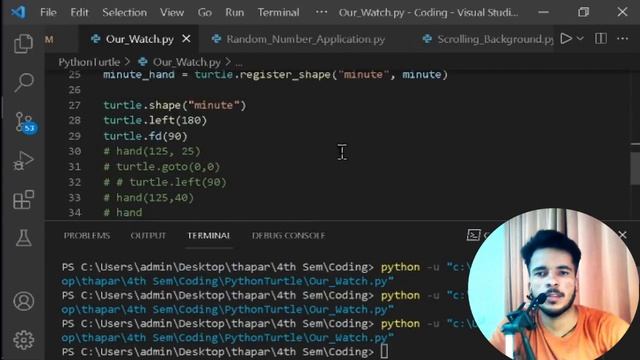Click the terminal shell launch profile icon

point(473,235)
